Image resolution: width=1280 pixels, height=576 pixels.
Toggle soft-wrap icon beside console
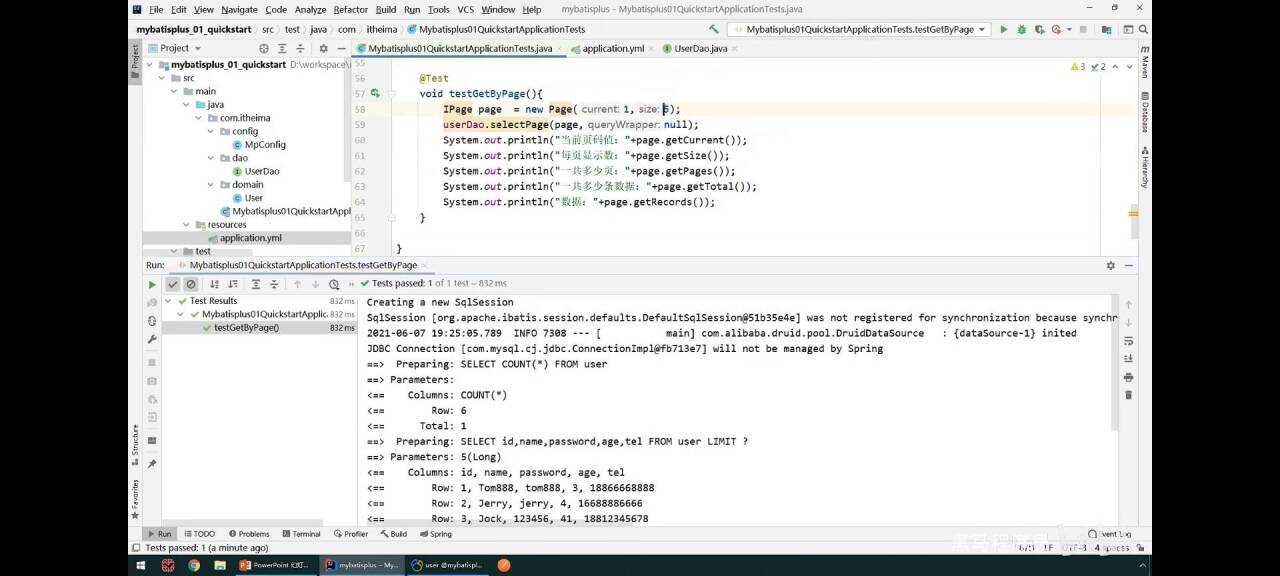click(1128, 340)
